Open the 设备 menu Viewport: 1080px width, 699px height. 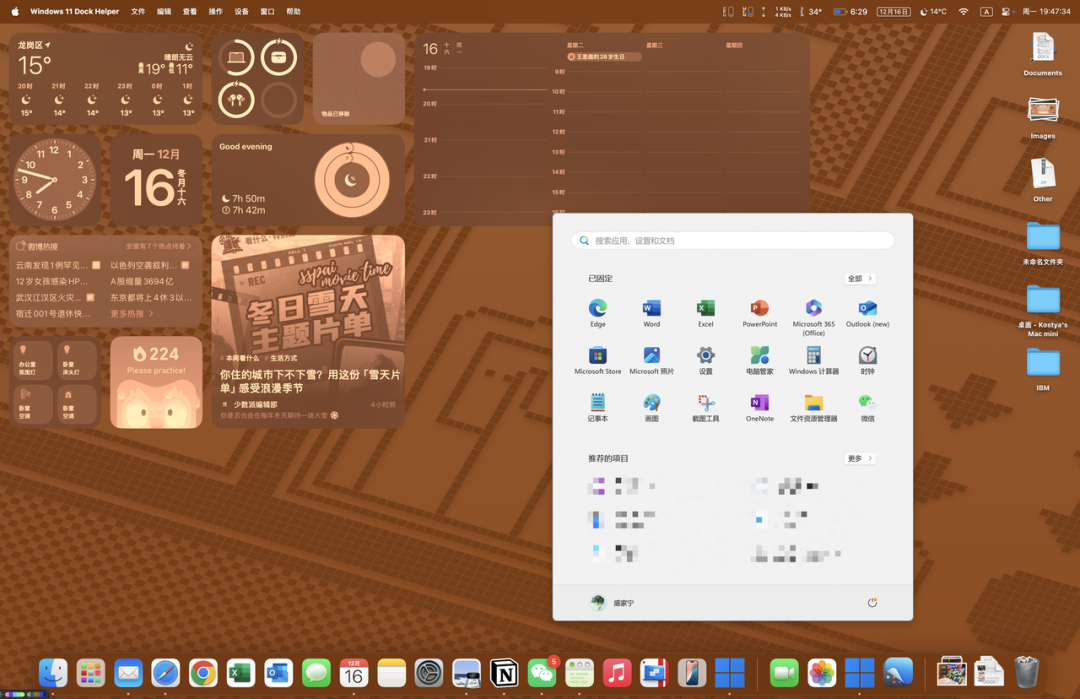pos(241,11)
